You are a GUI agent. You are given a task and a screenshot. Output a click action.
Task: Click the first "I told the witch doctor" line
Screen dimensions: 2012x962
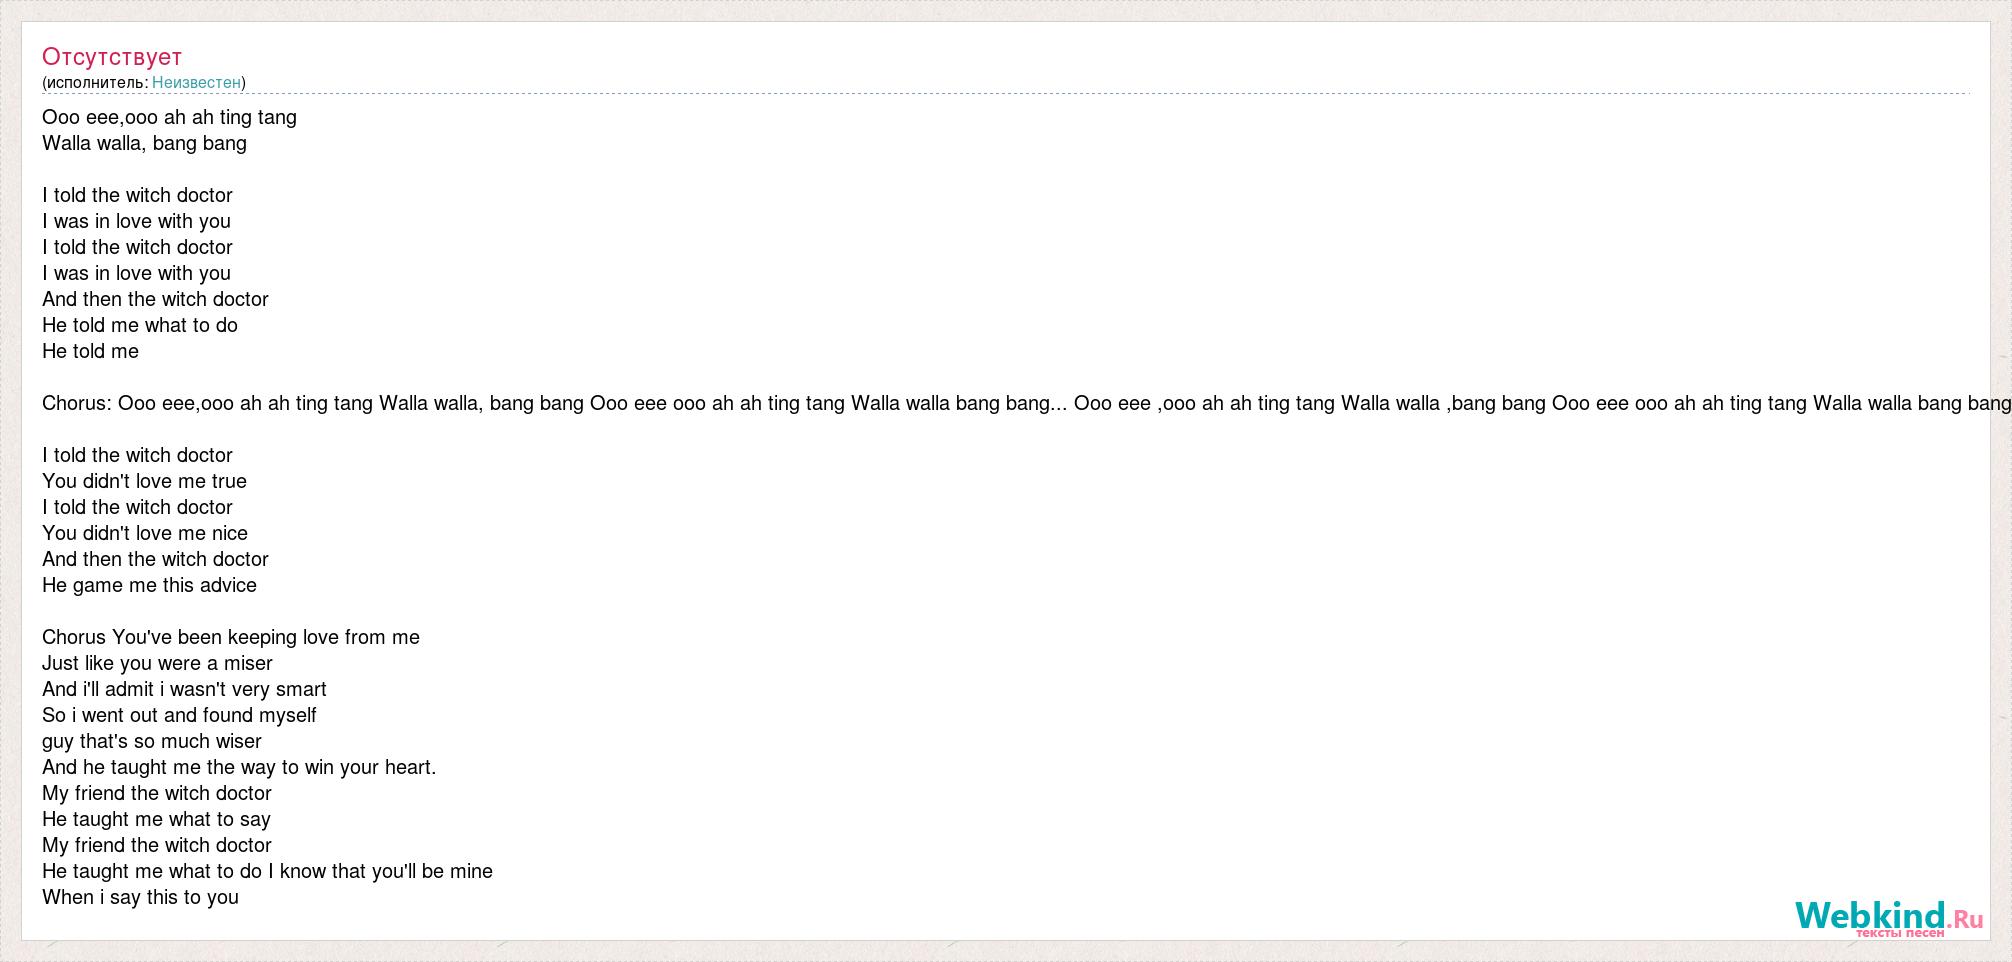(137, 195)
